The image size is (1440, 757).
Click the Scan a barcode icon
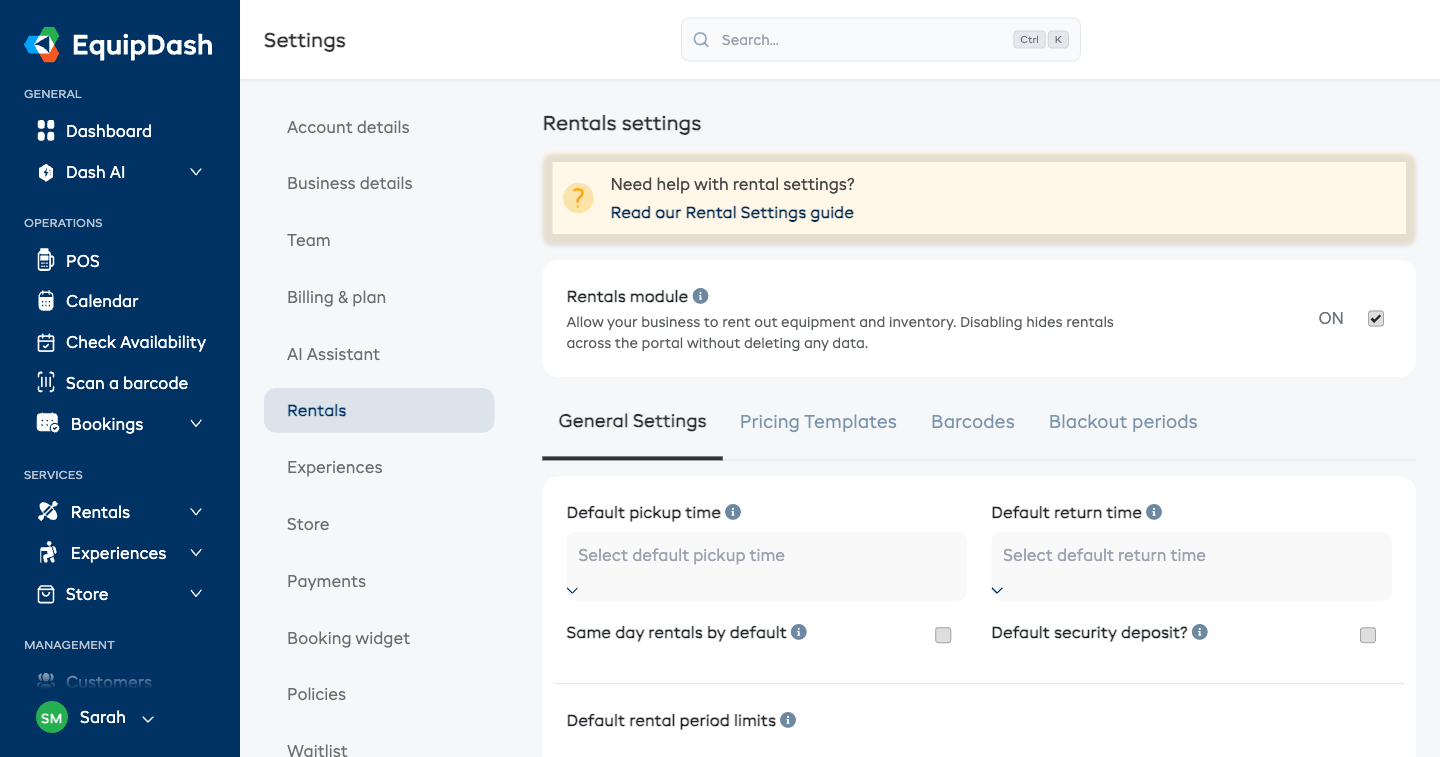pyautogui.click(x=45, y=383)
